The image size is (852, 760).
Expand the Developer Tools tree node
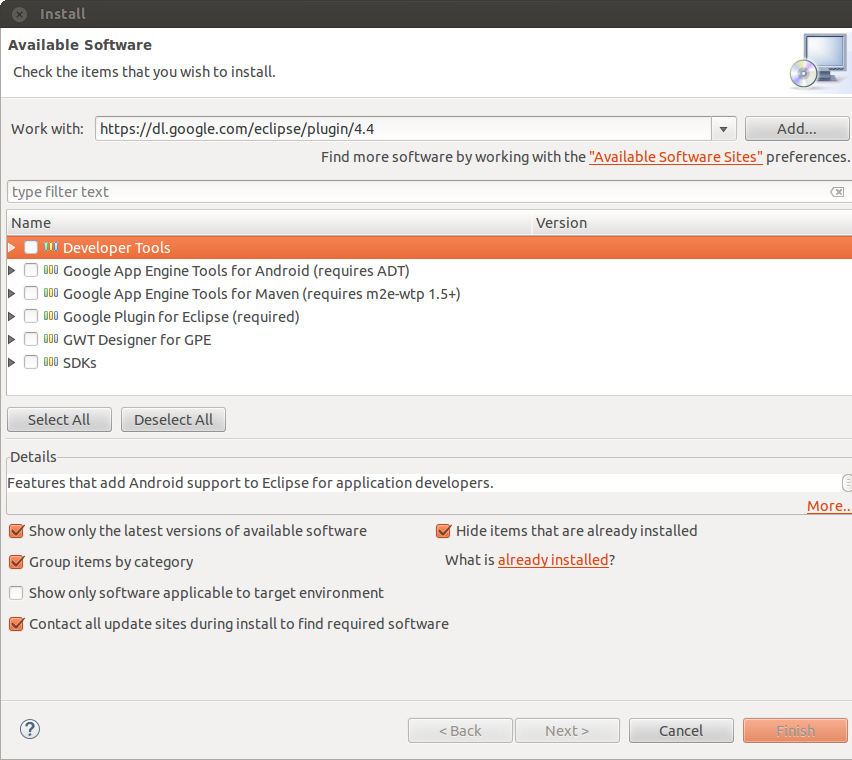12,248
